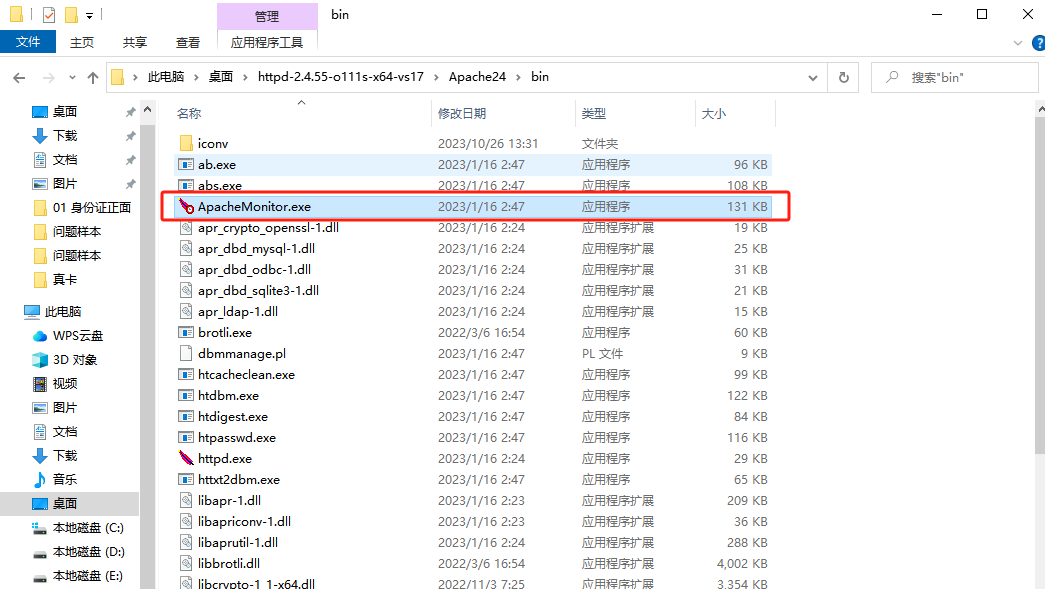The image size is (1045, 589).
Task: Open the 真卡 folder in sidebar
Action: [65, 280]
